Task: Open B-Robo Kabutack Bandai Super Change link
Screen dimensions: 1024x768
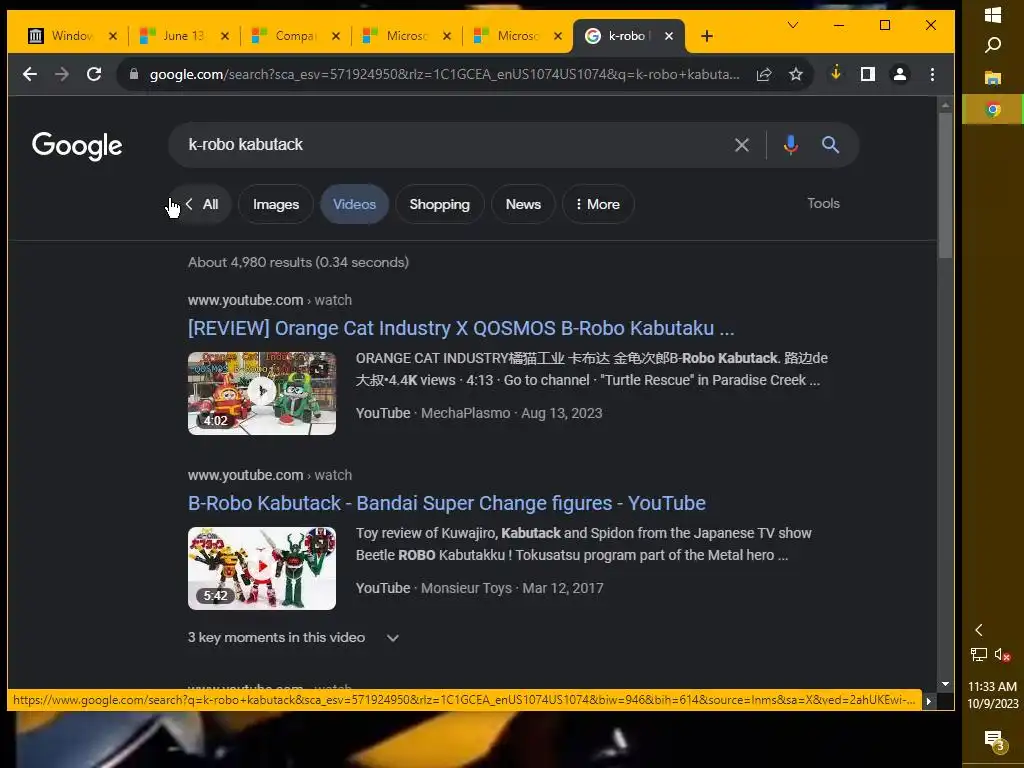Action: (x=447, y=503)
